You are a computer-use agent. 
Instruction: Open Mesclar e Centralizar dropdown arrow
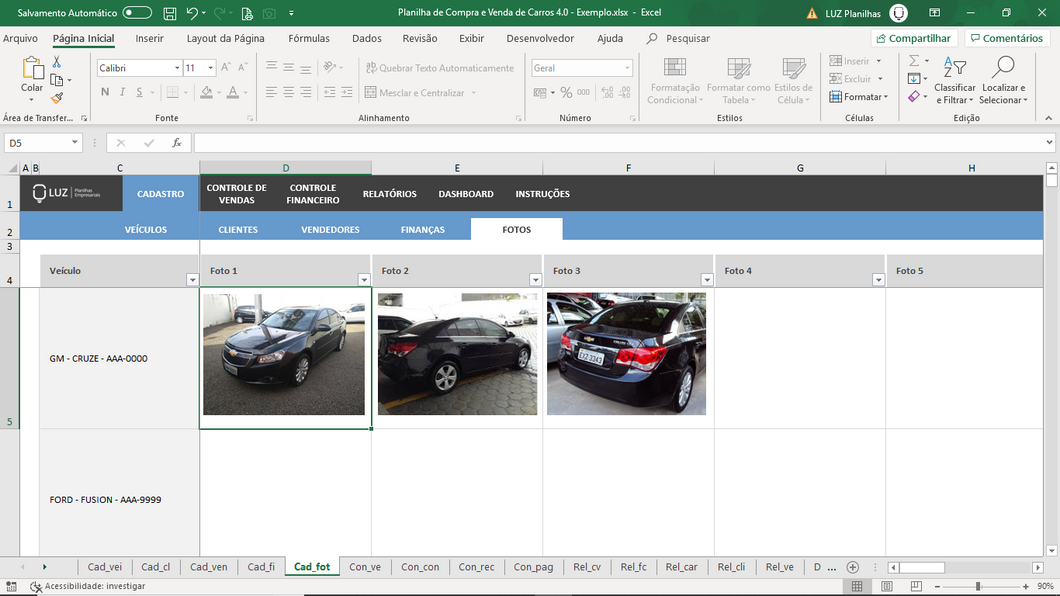[473, 93]
